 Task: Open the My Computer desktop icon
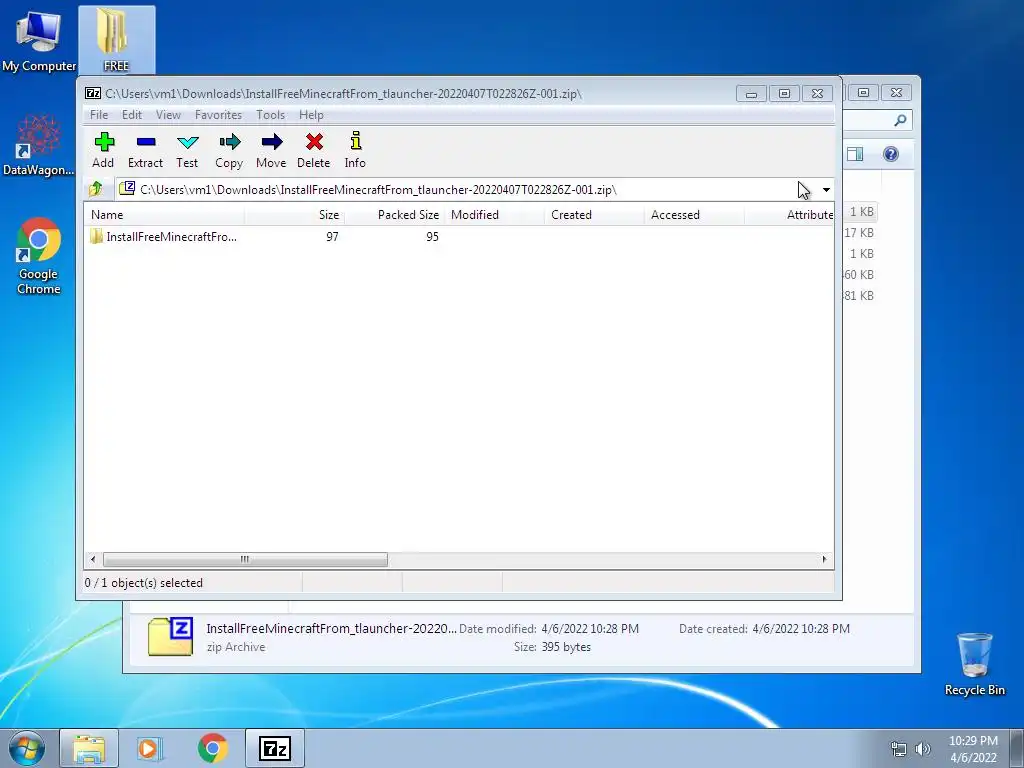pos(39,40)
